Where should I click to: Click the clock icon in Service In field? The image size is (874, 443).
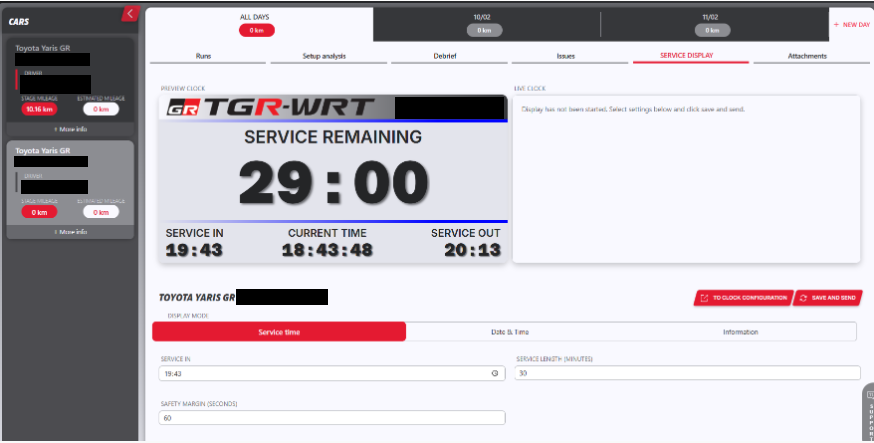coord(495,373)
